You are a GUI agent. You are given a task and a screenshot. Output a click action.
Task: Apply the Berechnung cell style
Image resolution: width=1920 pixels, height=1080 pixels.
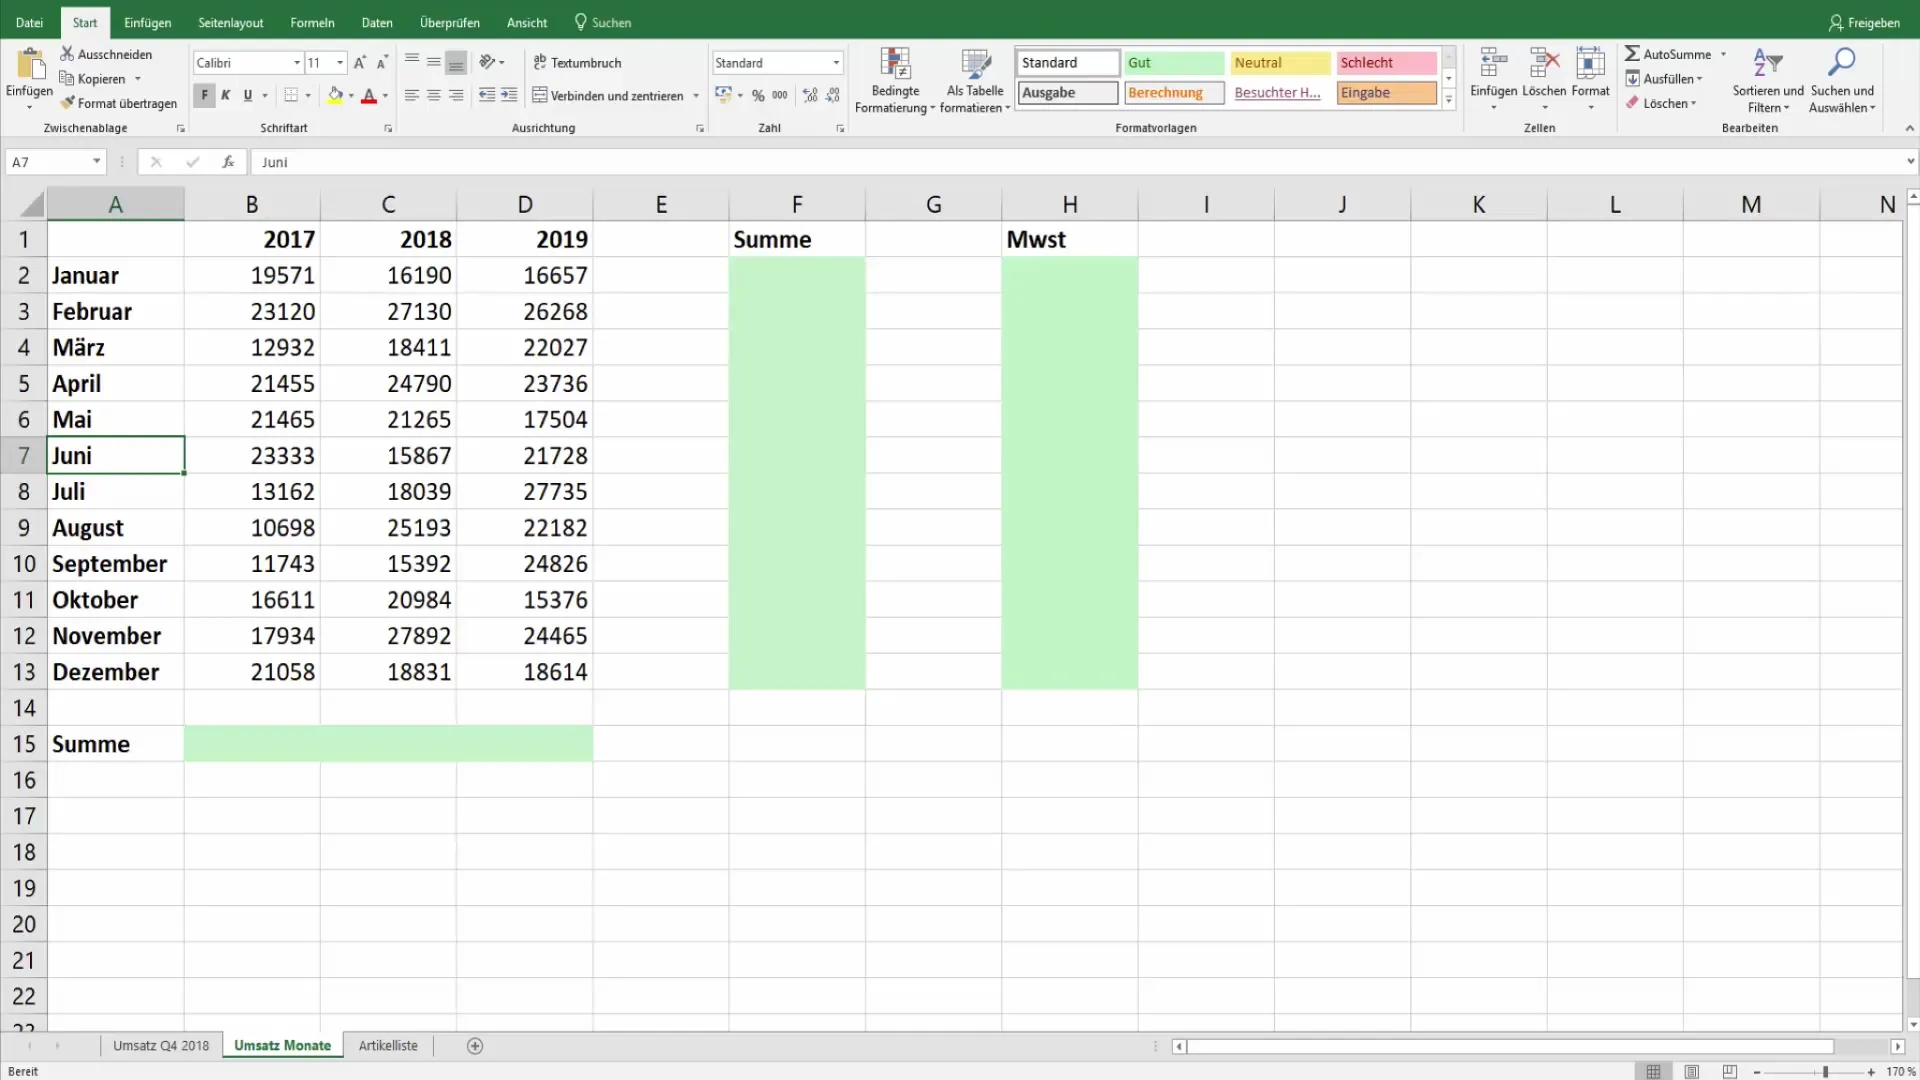(1174, 93)
